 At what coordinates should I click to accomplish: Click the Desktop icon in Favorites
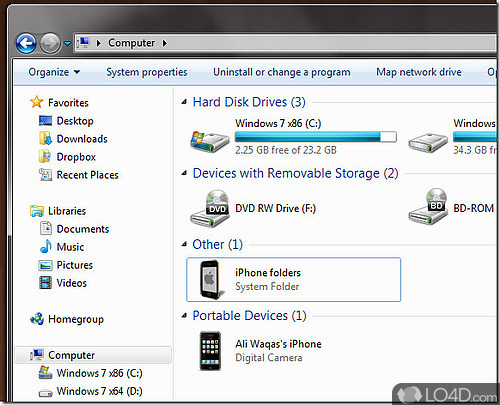(x=45, y=121)
